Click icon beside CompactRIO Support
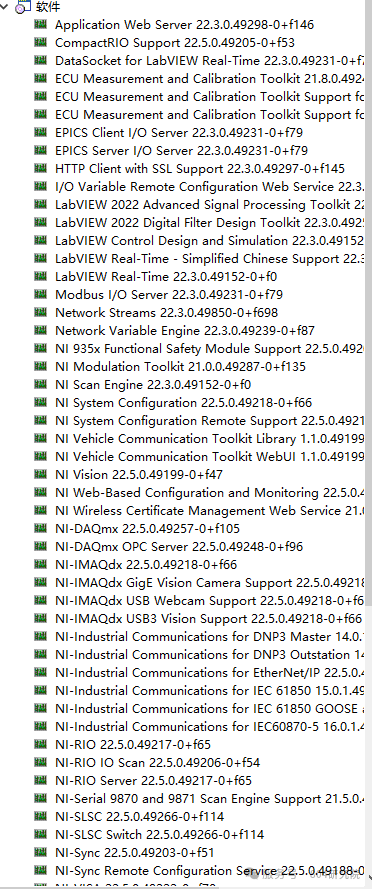 (x=40, y=42)
